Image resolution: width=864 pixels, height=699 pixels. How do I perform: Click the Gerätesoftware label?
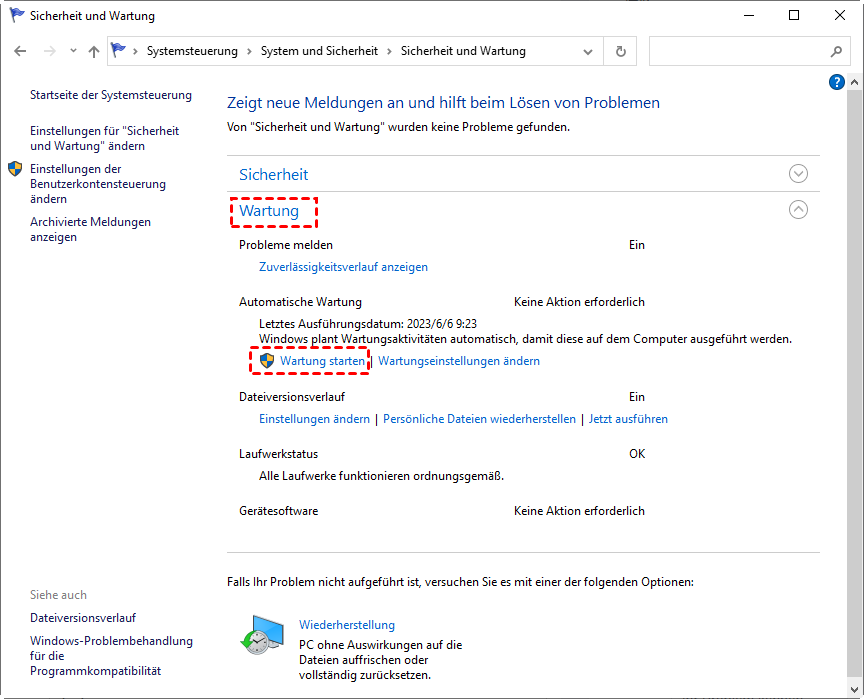click(x=278, y=511)
